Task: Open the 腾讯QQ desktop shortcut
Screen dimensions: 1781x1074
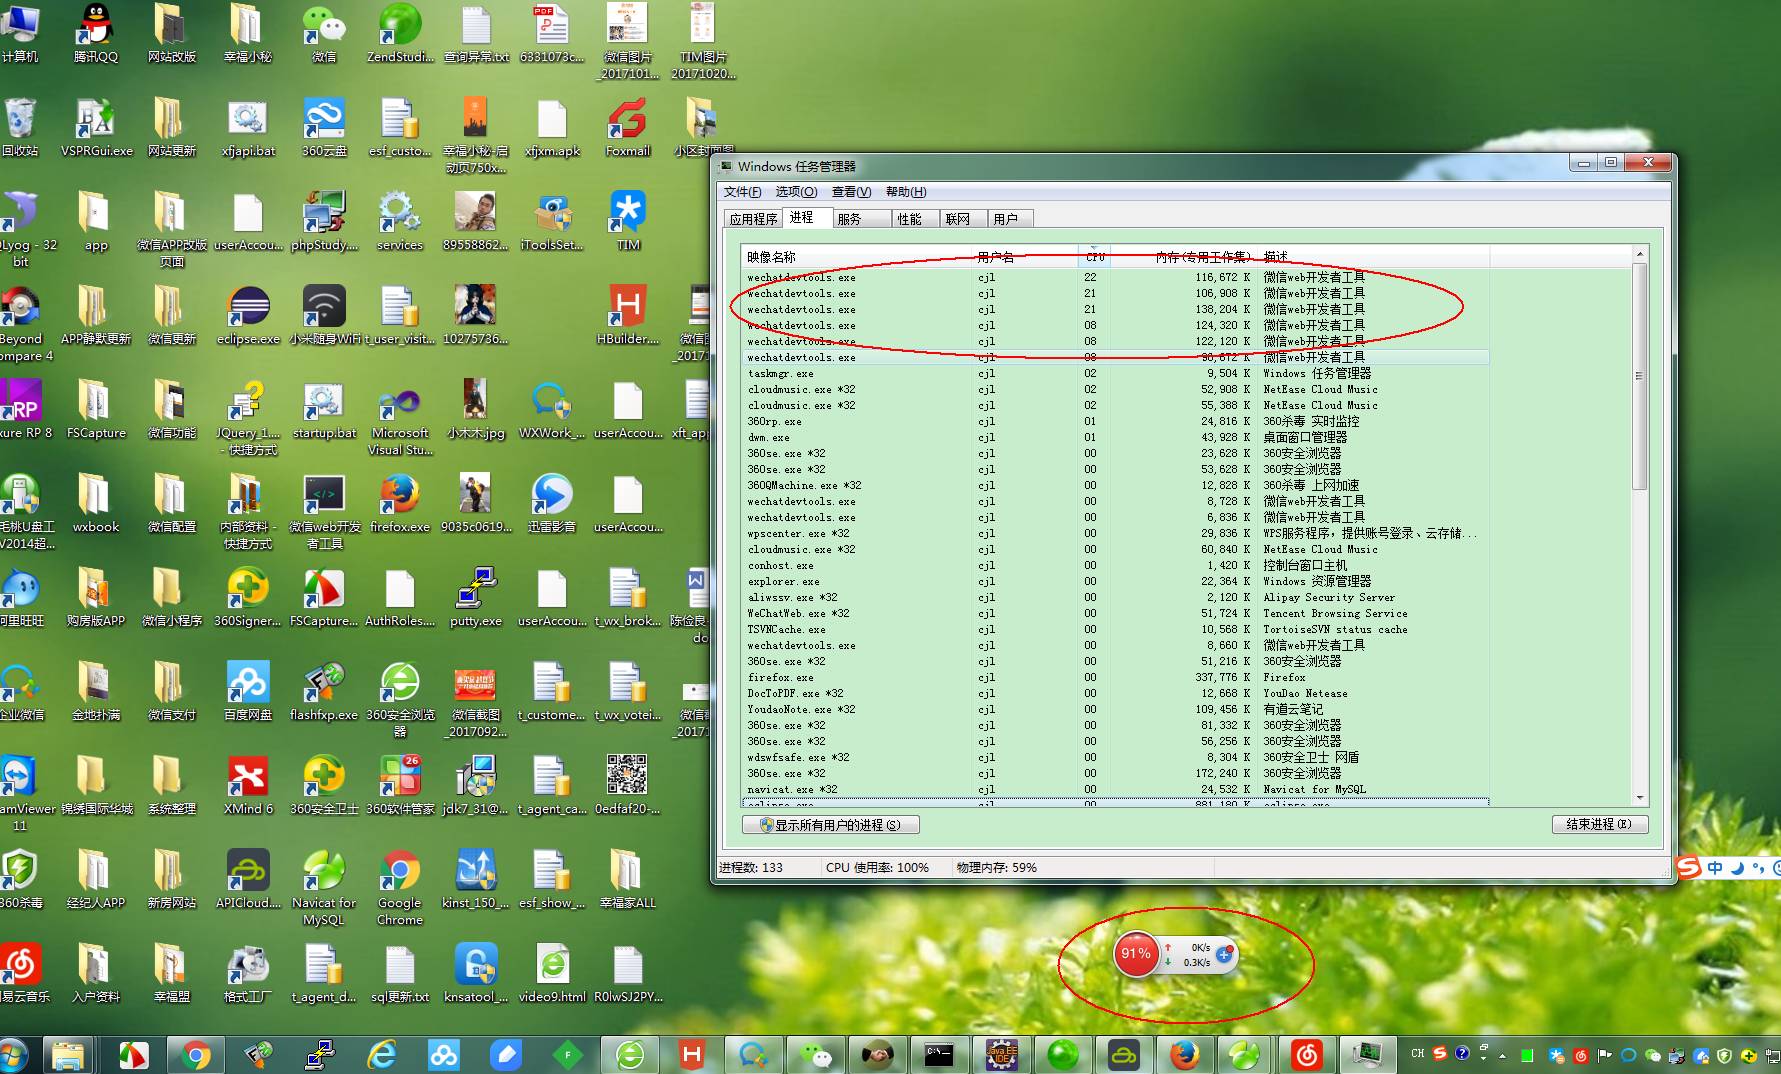Action: (x=95, y=34)
